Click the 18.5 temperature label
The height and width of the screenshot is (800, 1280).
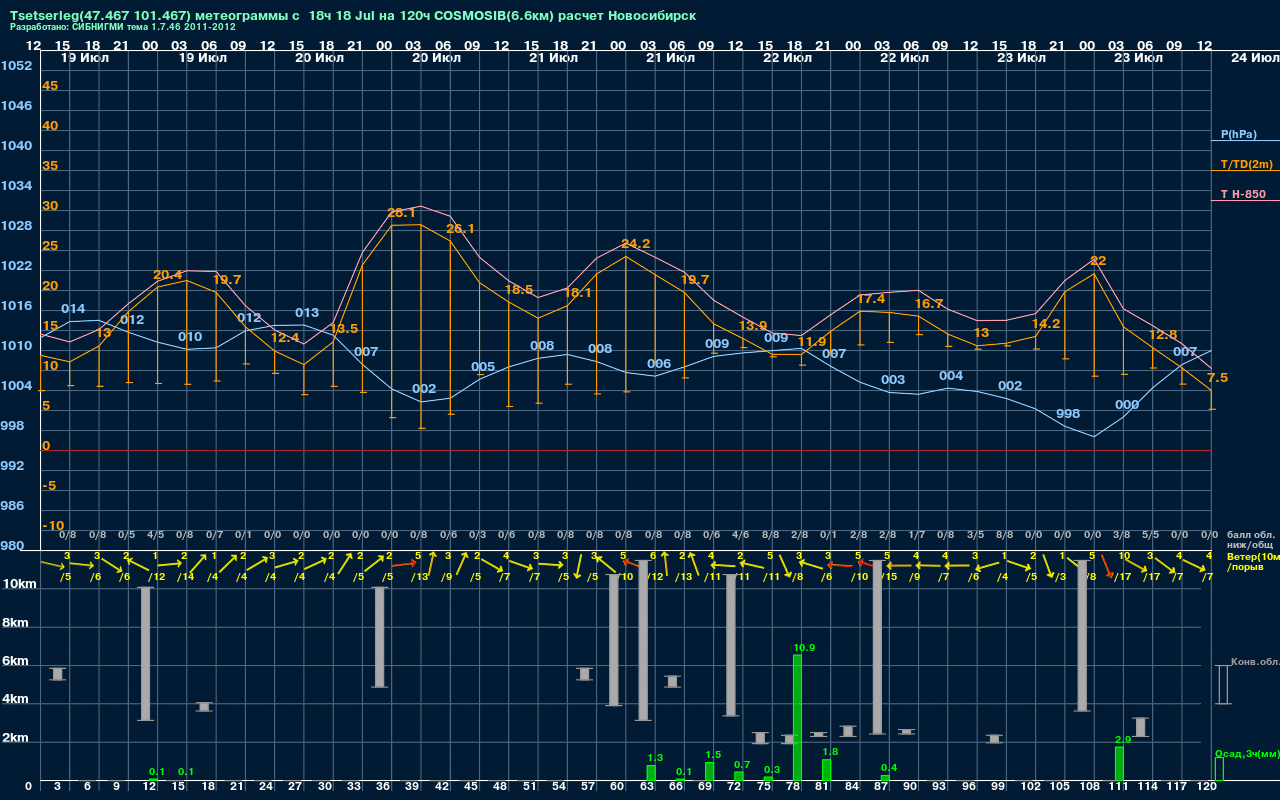tap(519, 290)
